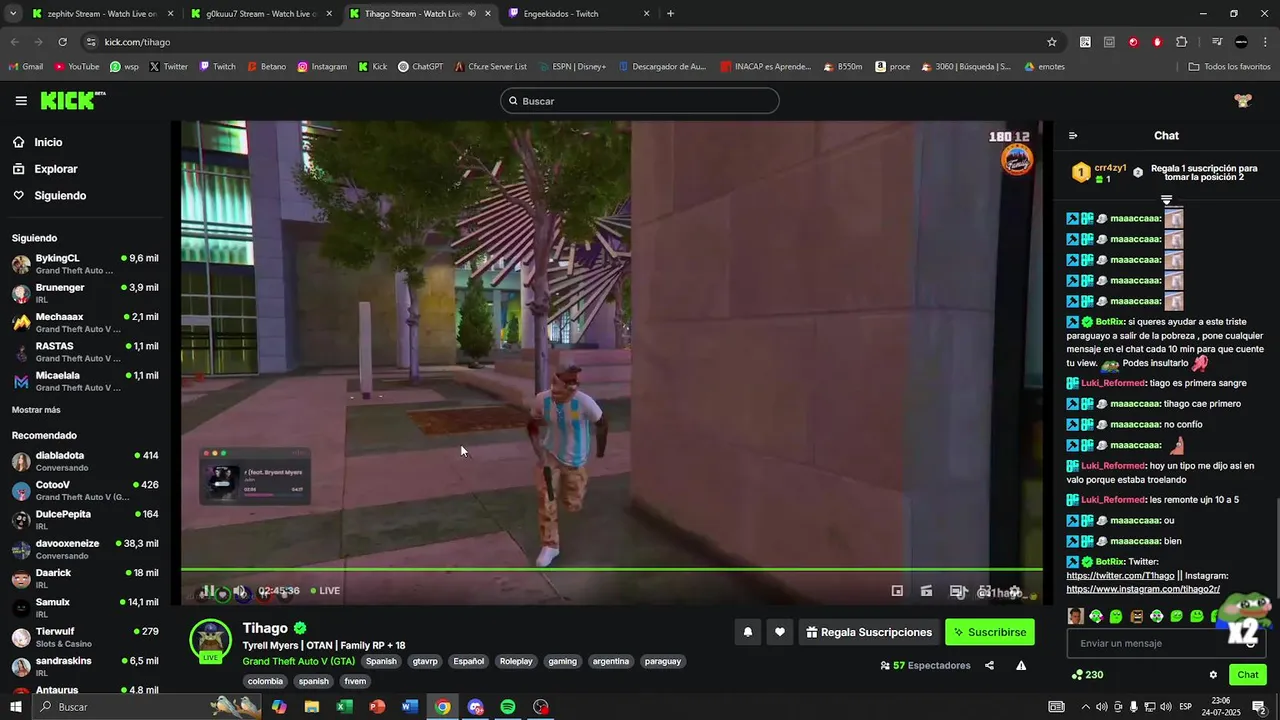Open Grand Theft Auto V category
The image size is (1280, 720).
click(298, 661)
